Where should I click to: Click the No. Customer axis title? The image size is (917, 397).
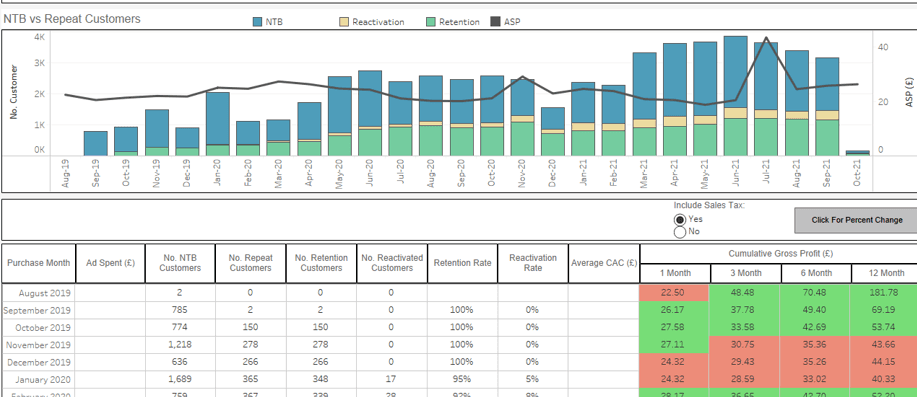(x=15, y=92)
